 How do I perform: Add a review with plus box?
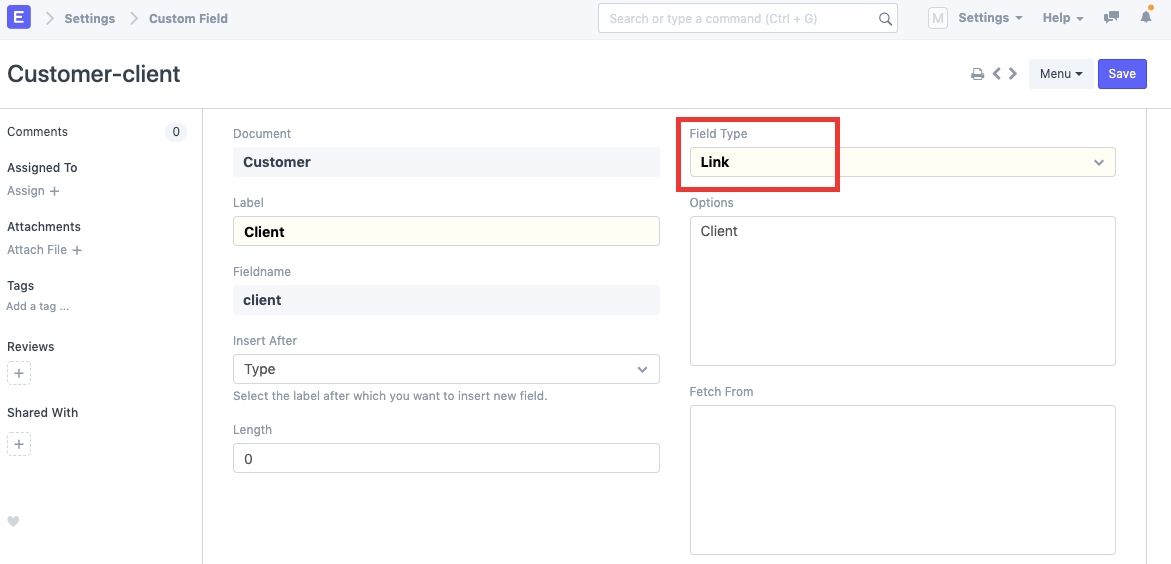coord(19,374)
